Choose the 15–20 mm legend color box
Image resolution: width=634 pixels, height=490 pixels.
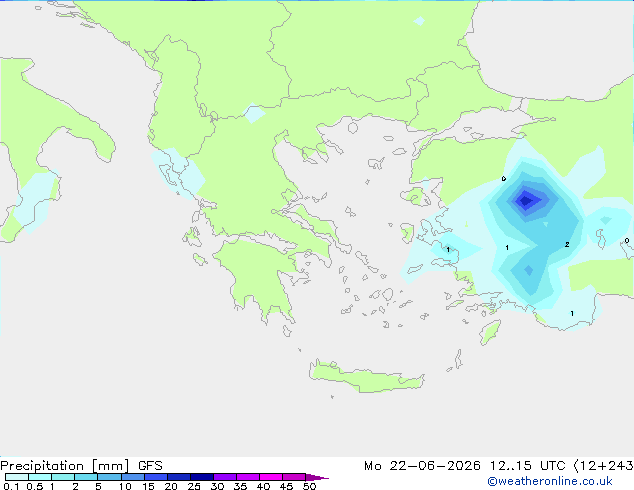156,477
